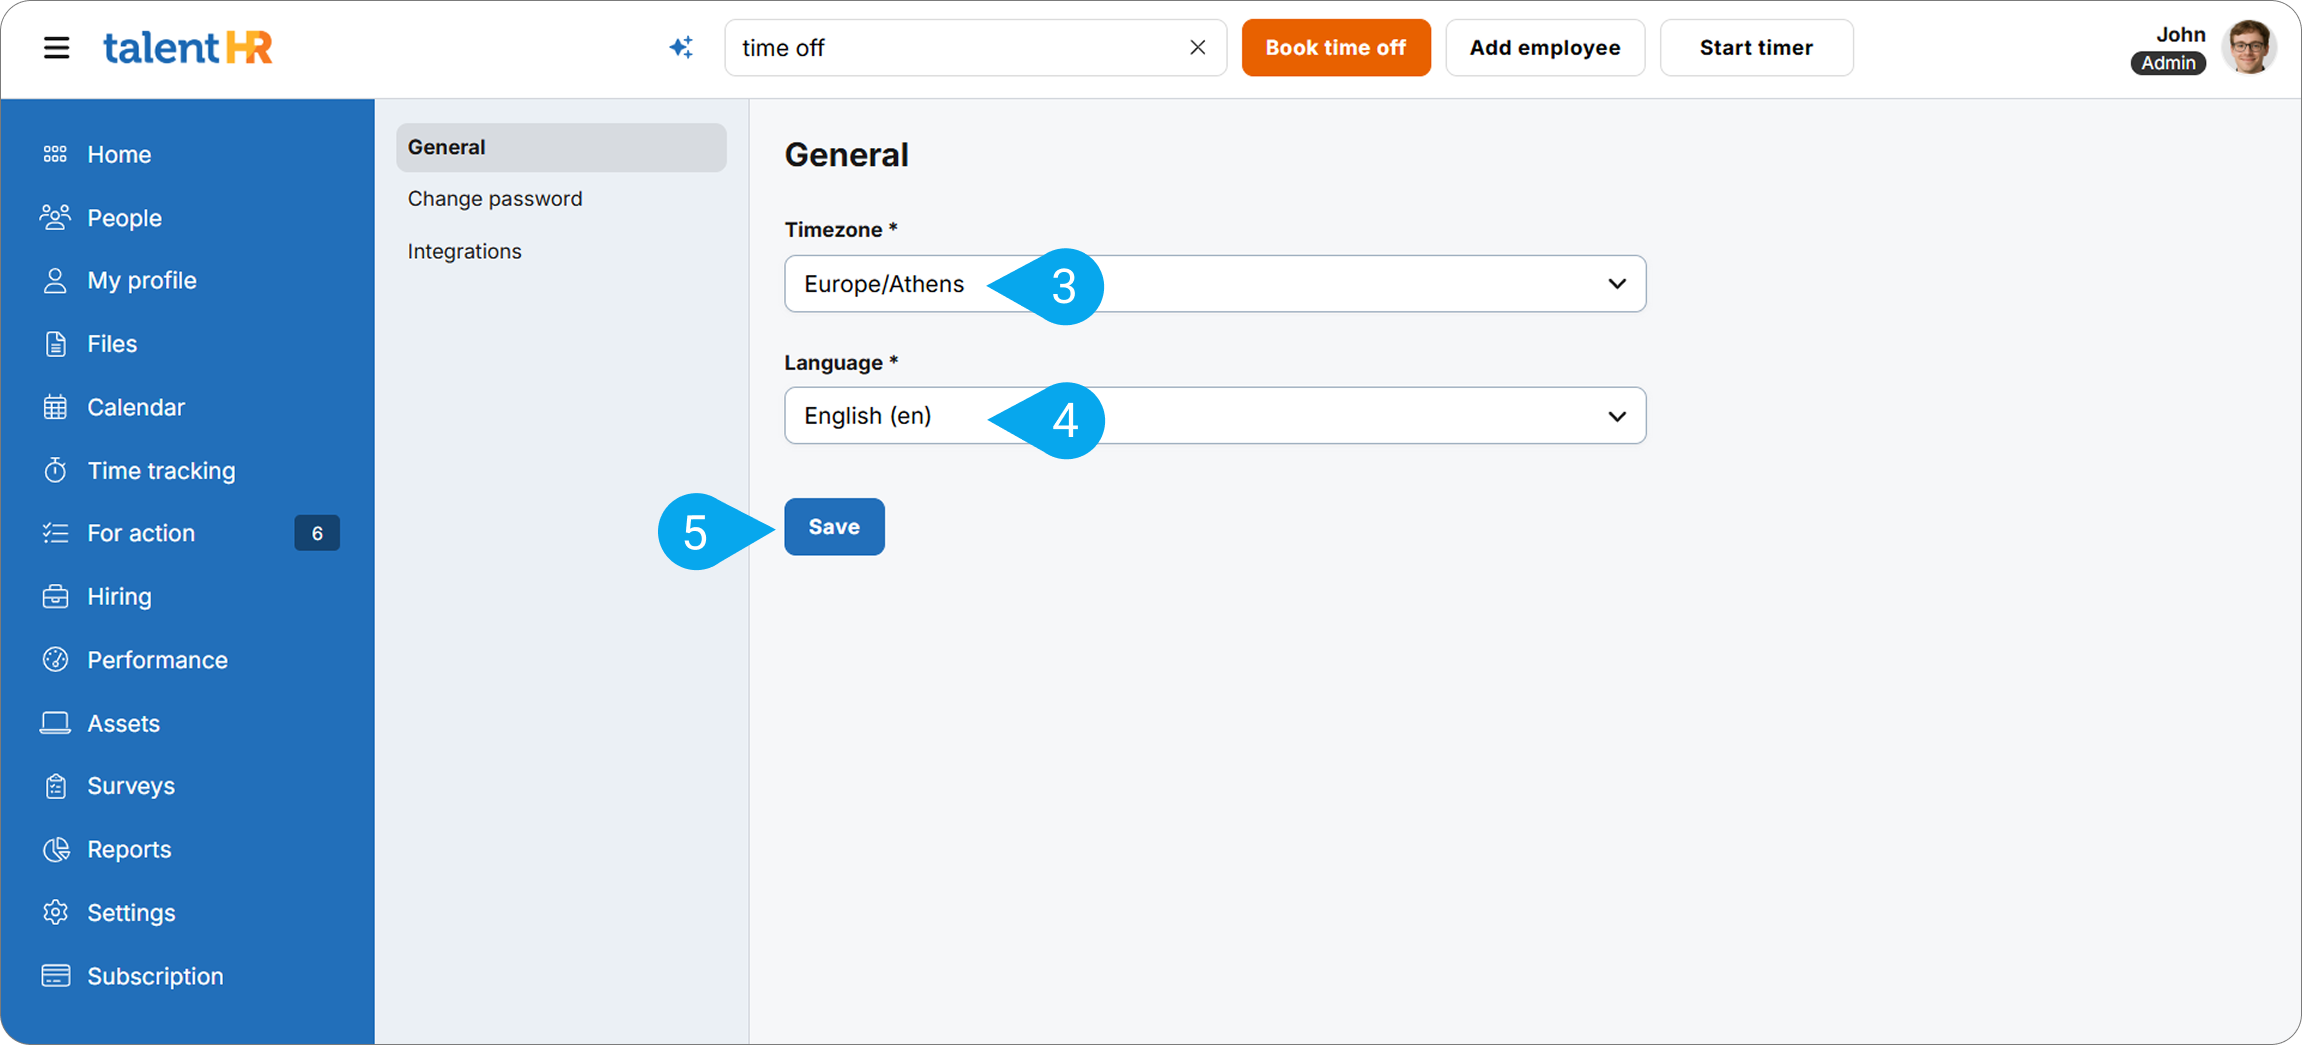2302x1045 pixels.
Task: Open John's admin profile menu
Action: [2248, 48]
